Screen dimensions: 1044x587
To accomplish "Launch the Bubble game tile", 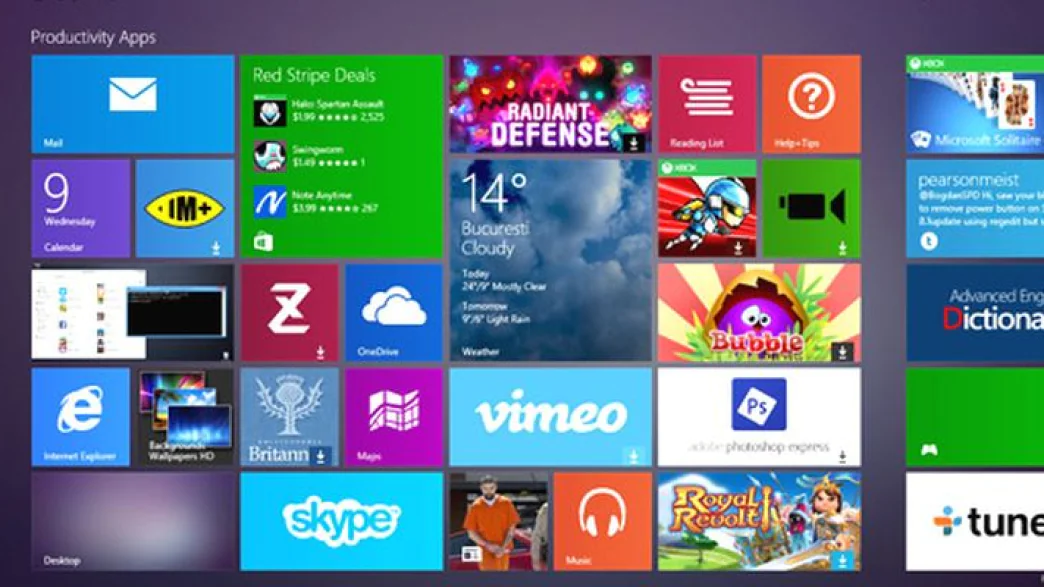I will tap(760, 312).
